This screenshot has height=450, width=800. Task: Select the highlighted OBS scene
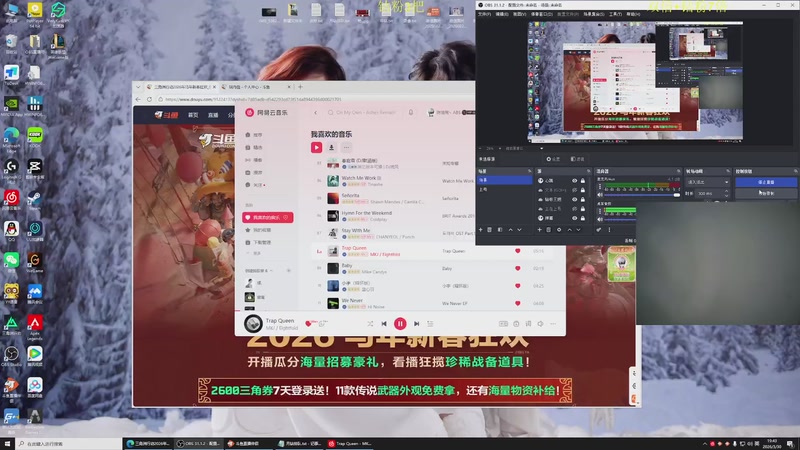point(504,180)
